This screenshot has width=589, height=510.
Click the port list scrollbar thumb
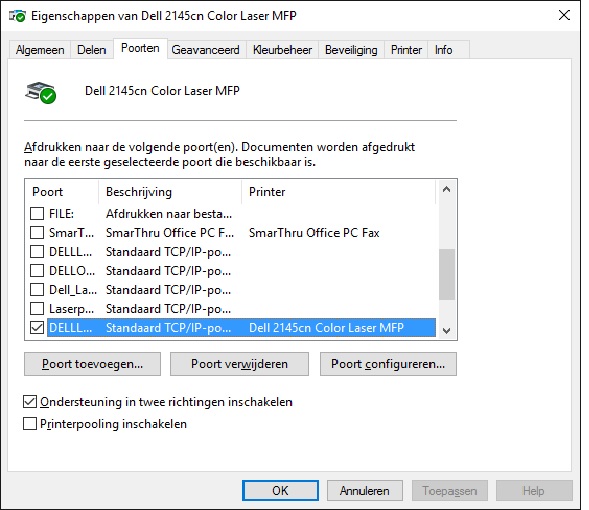[447, 274]
